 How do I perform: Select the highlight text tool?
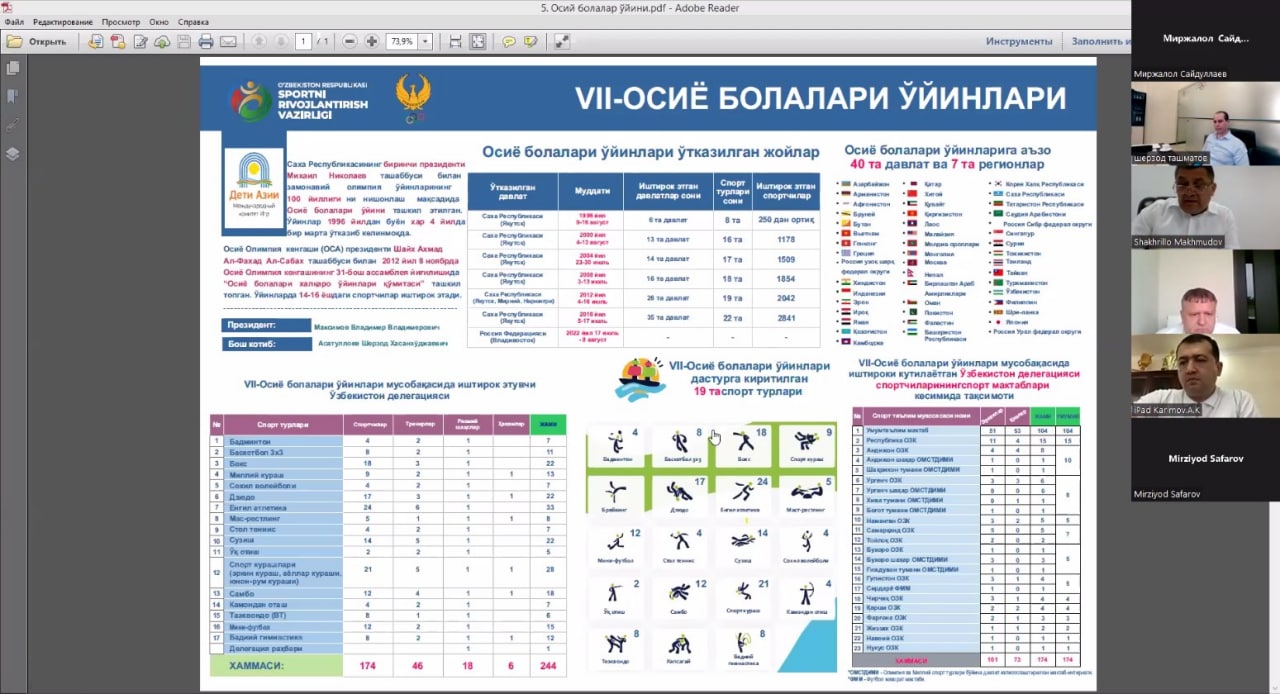[530, 42]
